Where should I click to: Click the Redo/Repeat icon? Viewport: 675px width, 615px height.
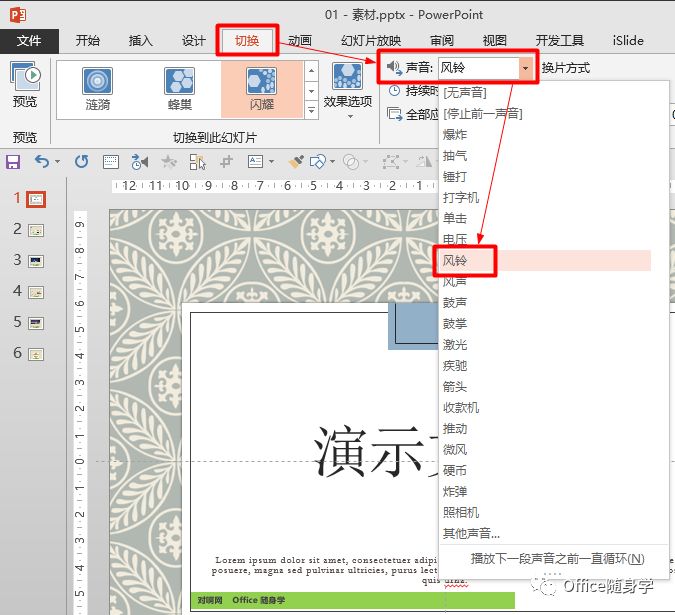81,162
